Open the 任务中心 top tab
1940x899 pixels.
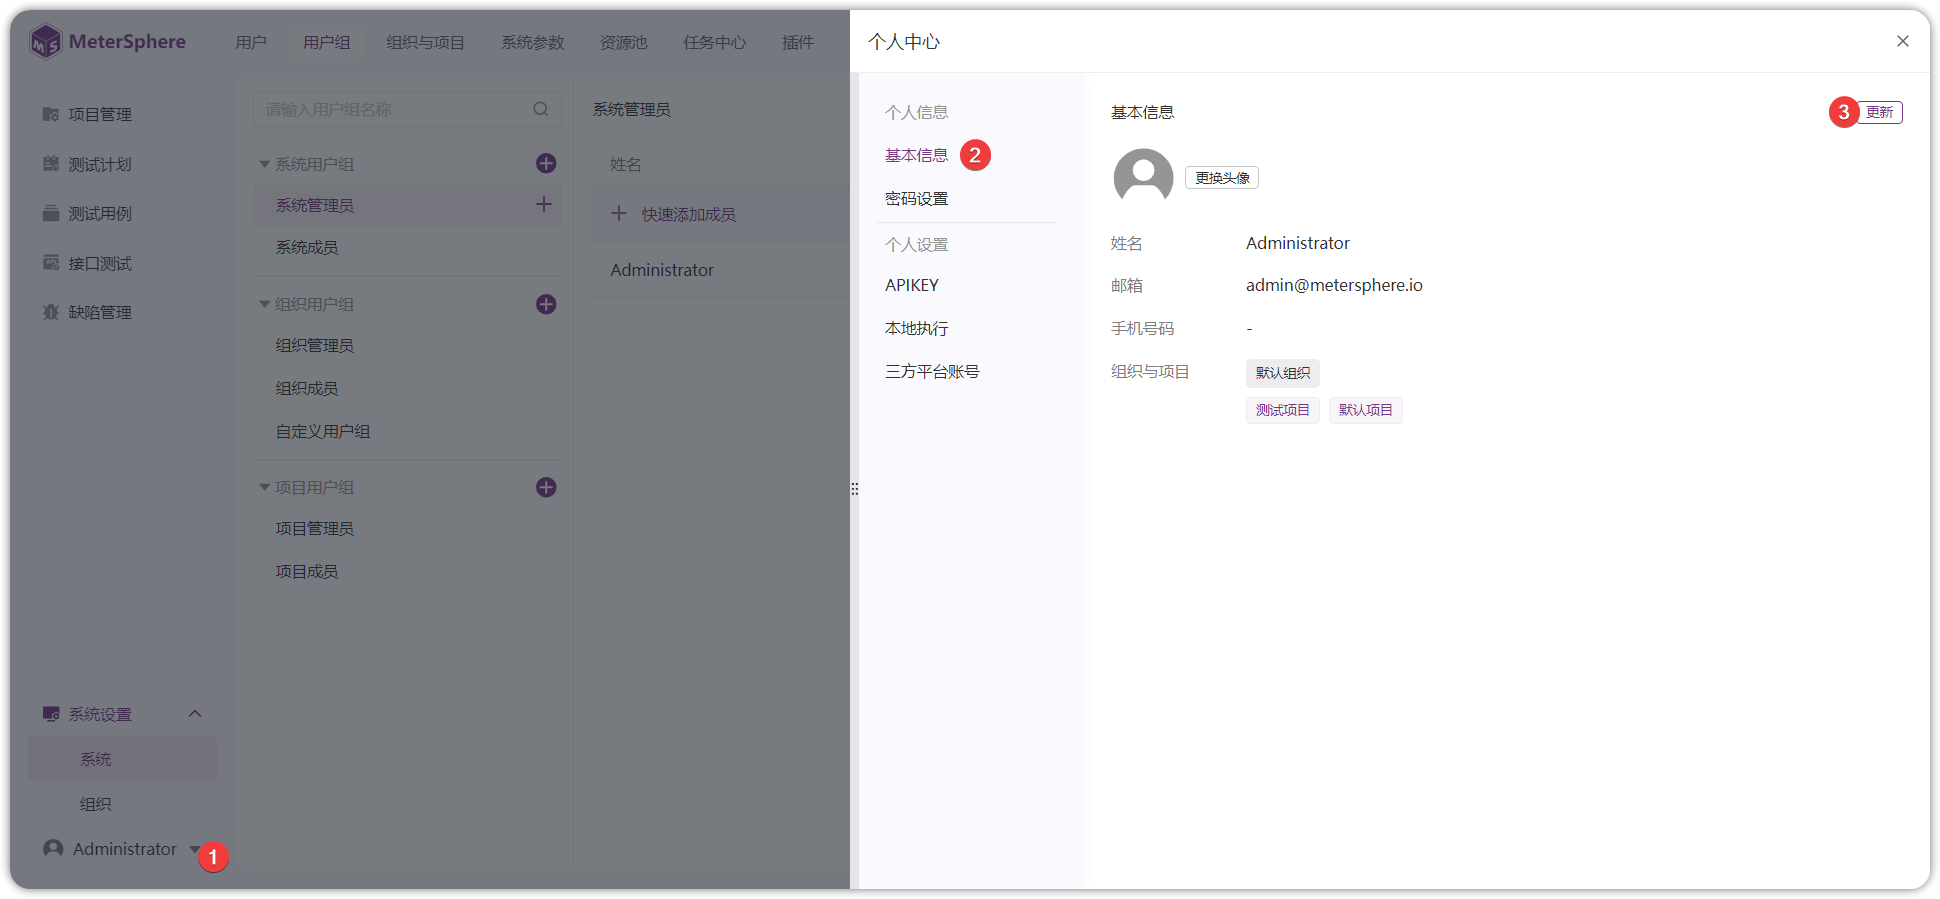click(715, 42)
